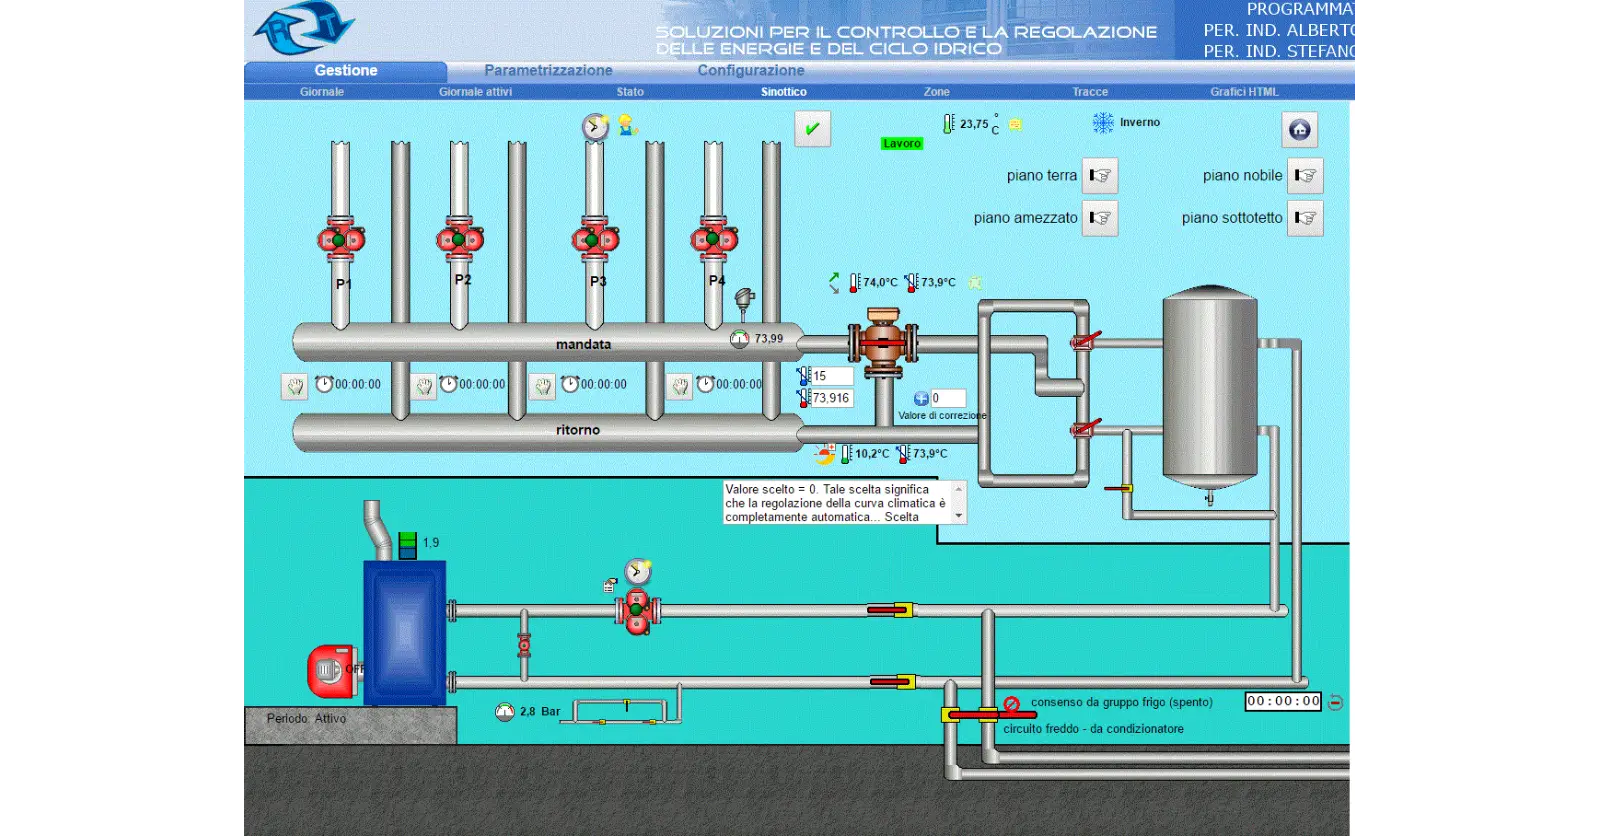Toggle manual hand button for pump P4
Image resolution: width=1600 pixels, height=836 pixels.
pos(680,386)
